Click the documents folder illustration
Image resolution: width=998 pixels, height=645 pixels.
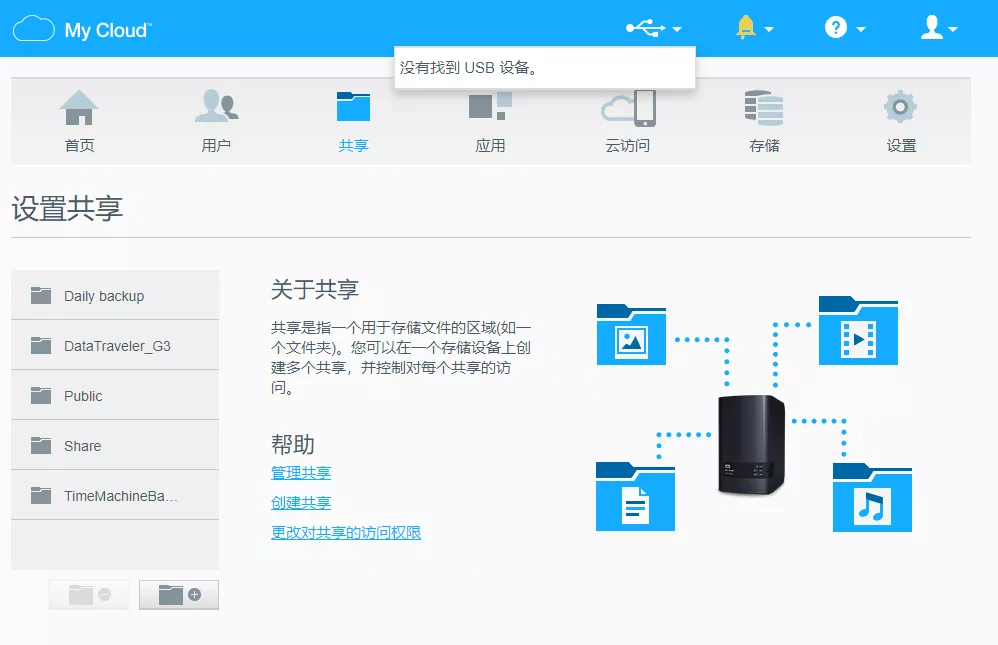635,497
